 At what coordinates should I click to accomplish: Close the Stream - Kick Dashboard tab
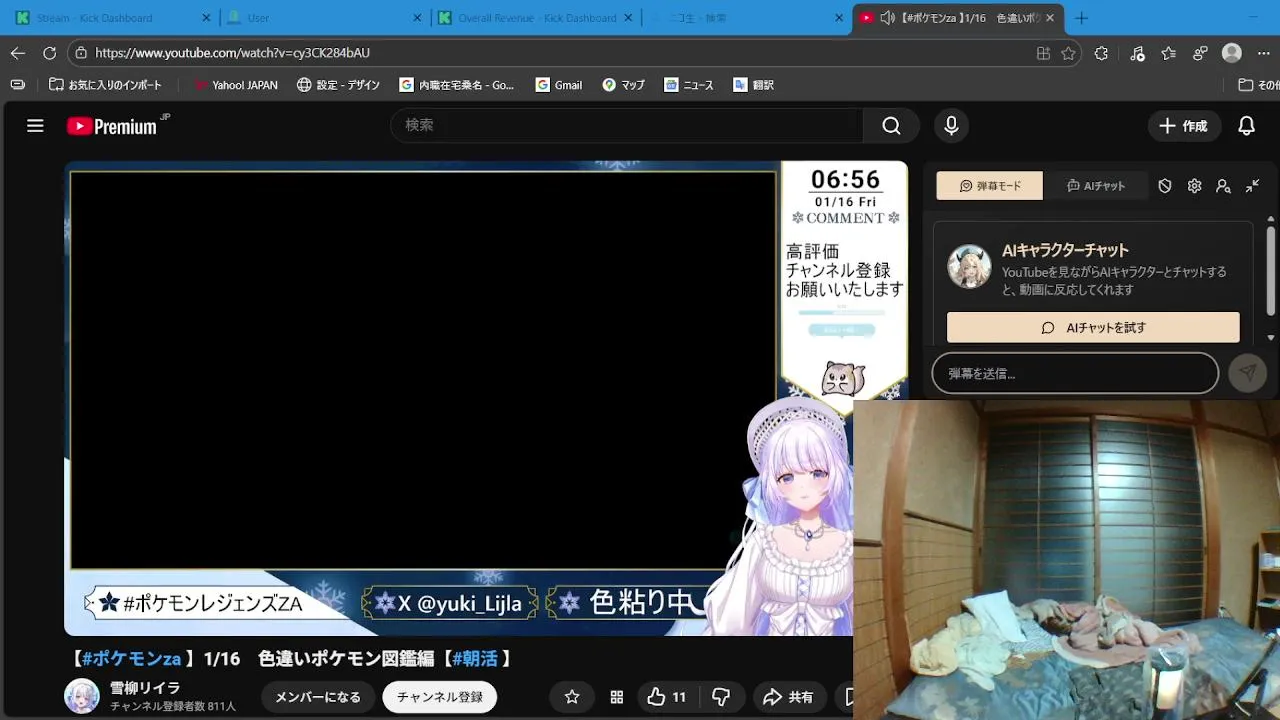coord(206,18)
